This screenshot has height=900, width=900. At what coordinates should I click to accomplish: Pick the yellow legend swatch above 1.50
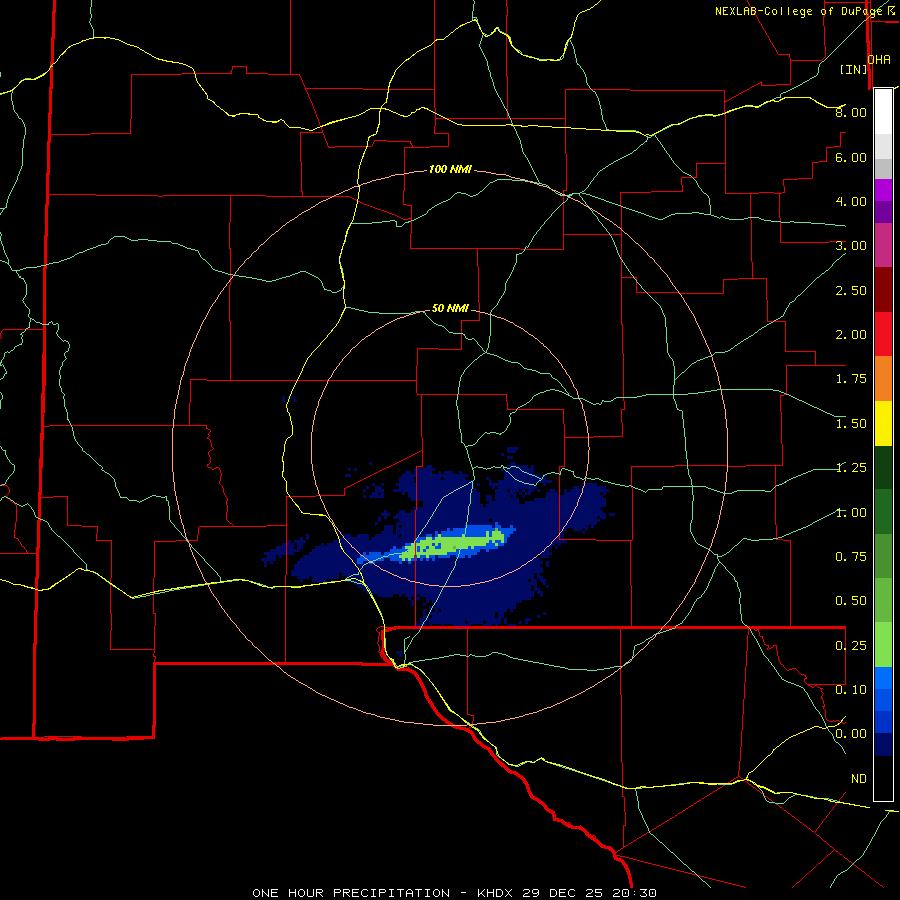(x=883, y=423)
